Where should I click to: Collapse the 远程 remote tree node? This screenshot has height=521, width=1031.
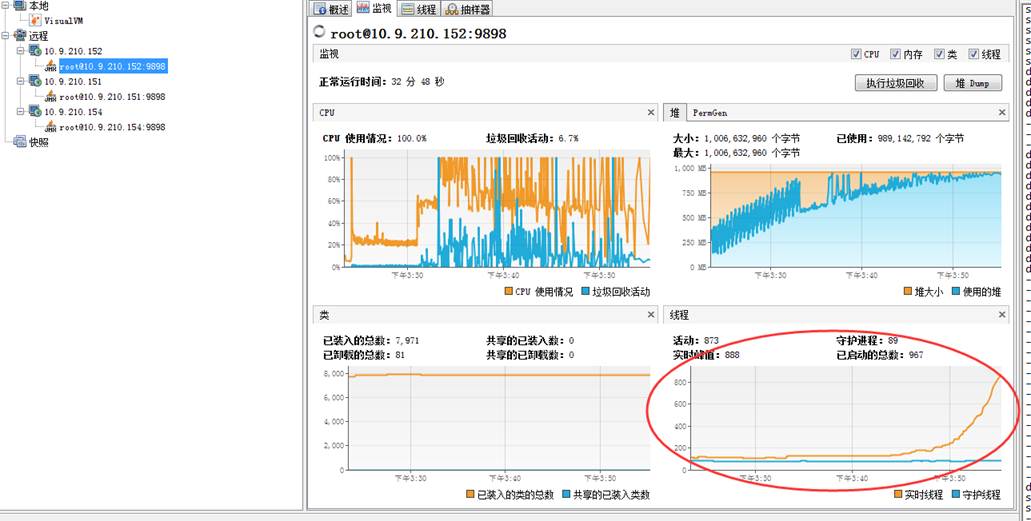pos(5,36)
